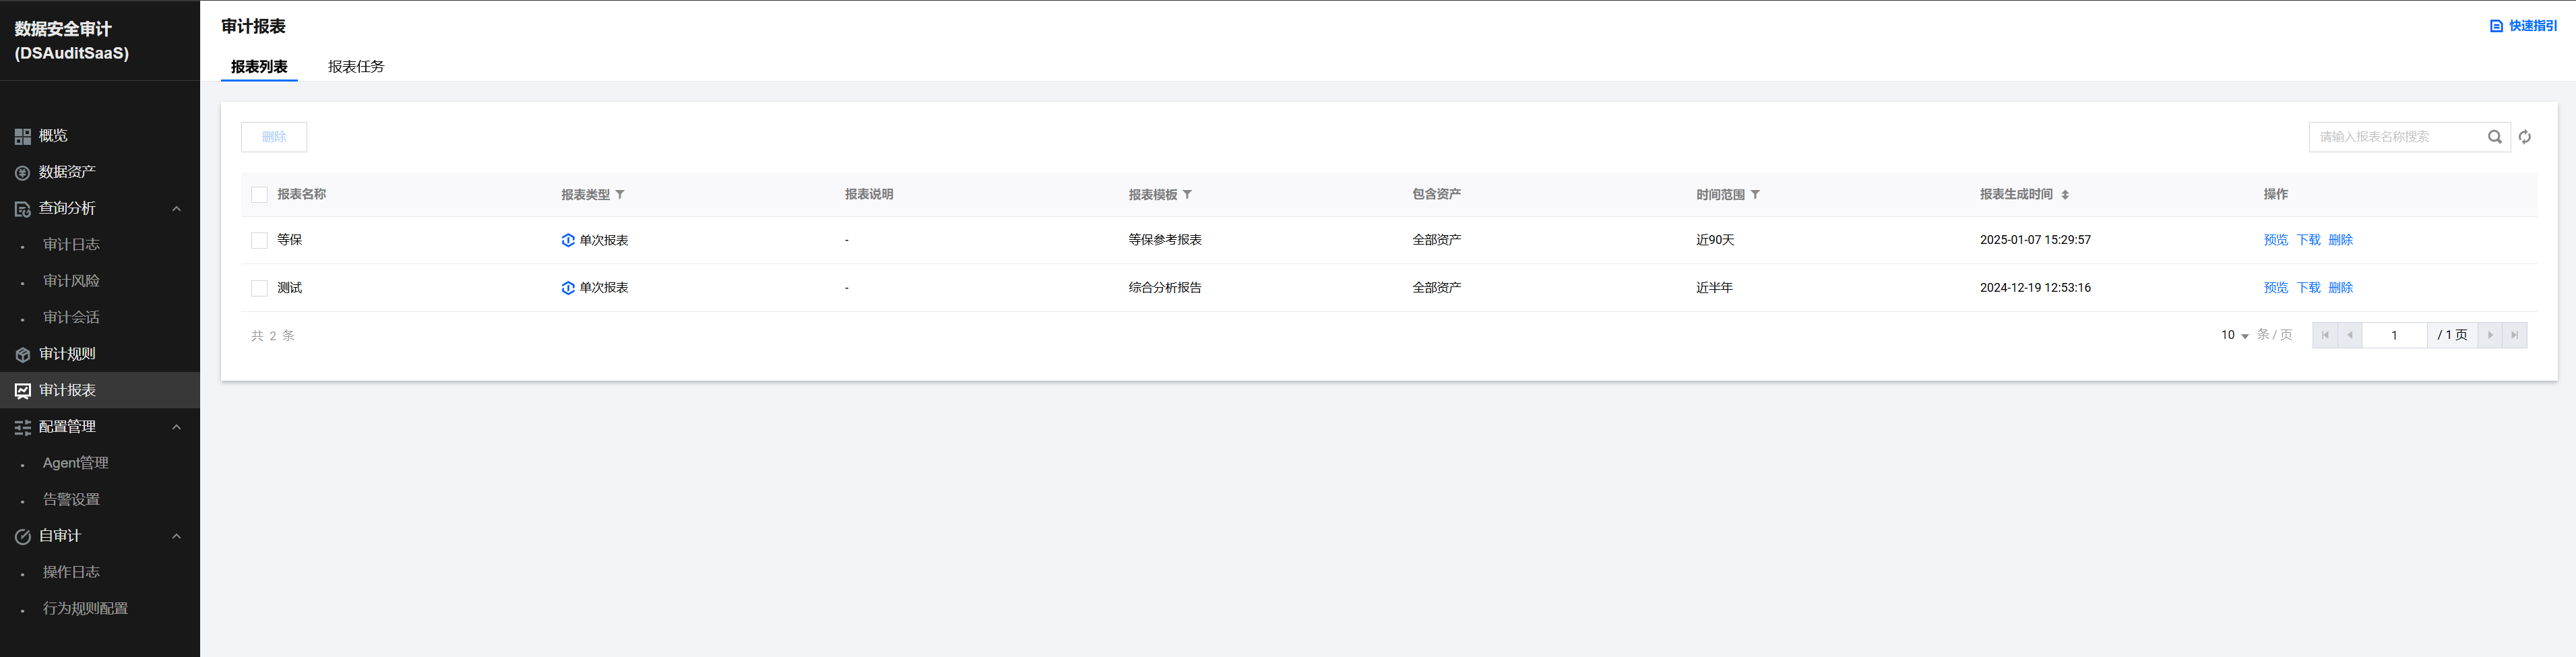Viewport: 2576px width, 657px height.
Task: Open the 报表模板 column filter icon
Action: (x=1187, y=195)
